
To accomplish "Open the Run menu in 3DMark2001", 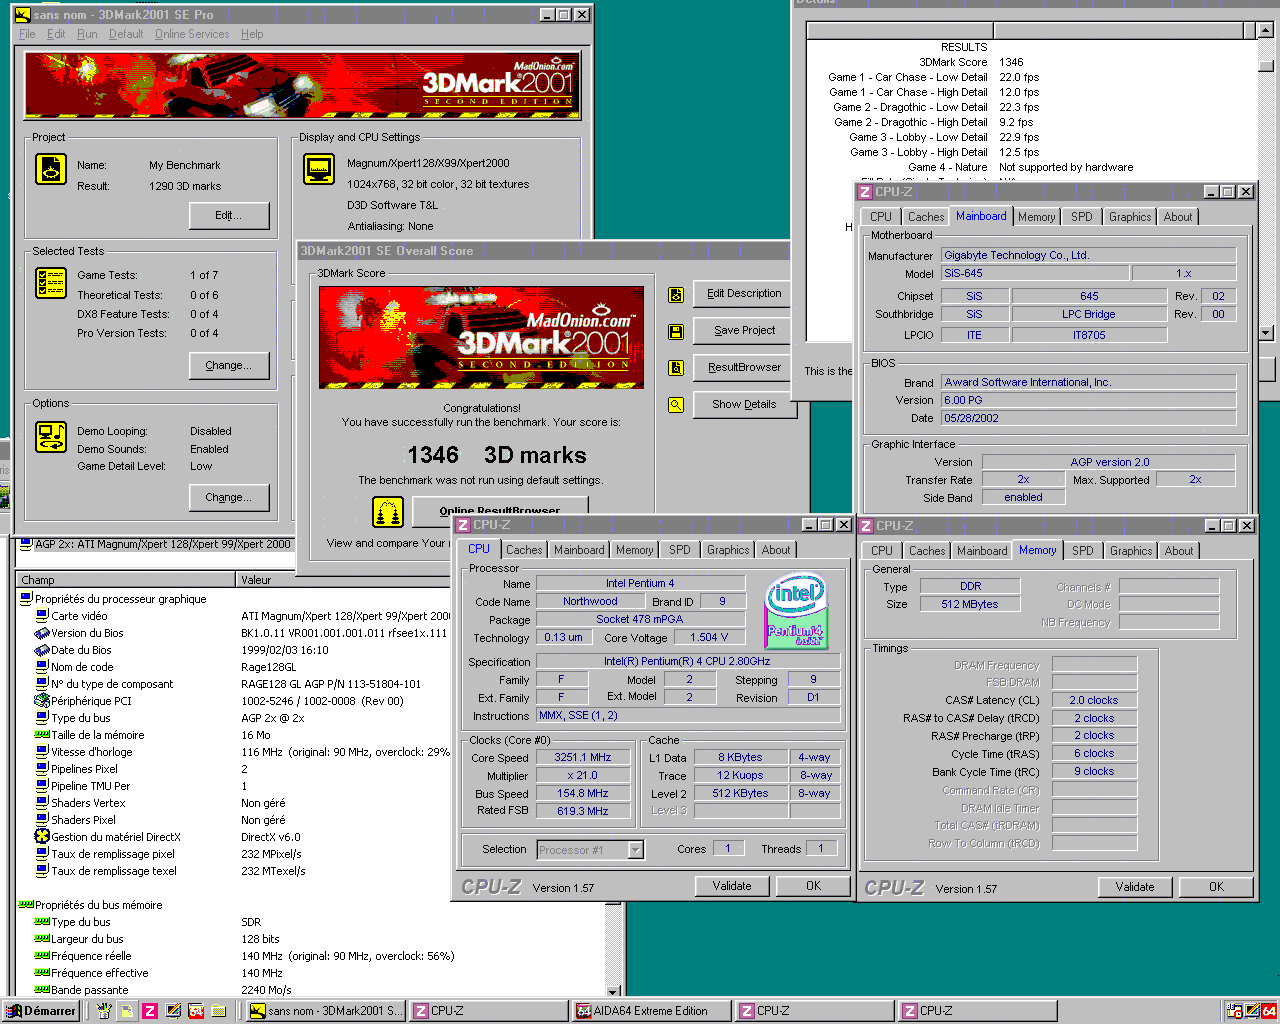I will tap(87, 34).
